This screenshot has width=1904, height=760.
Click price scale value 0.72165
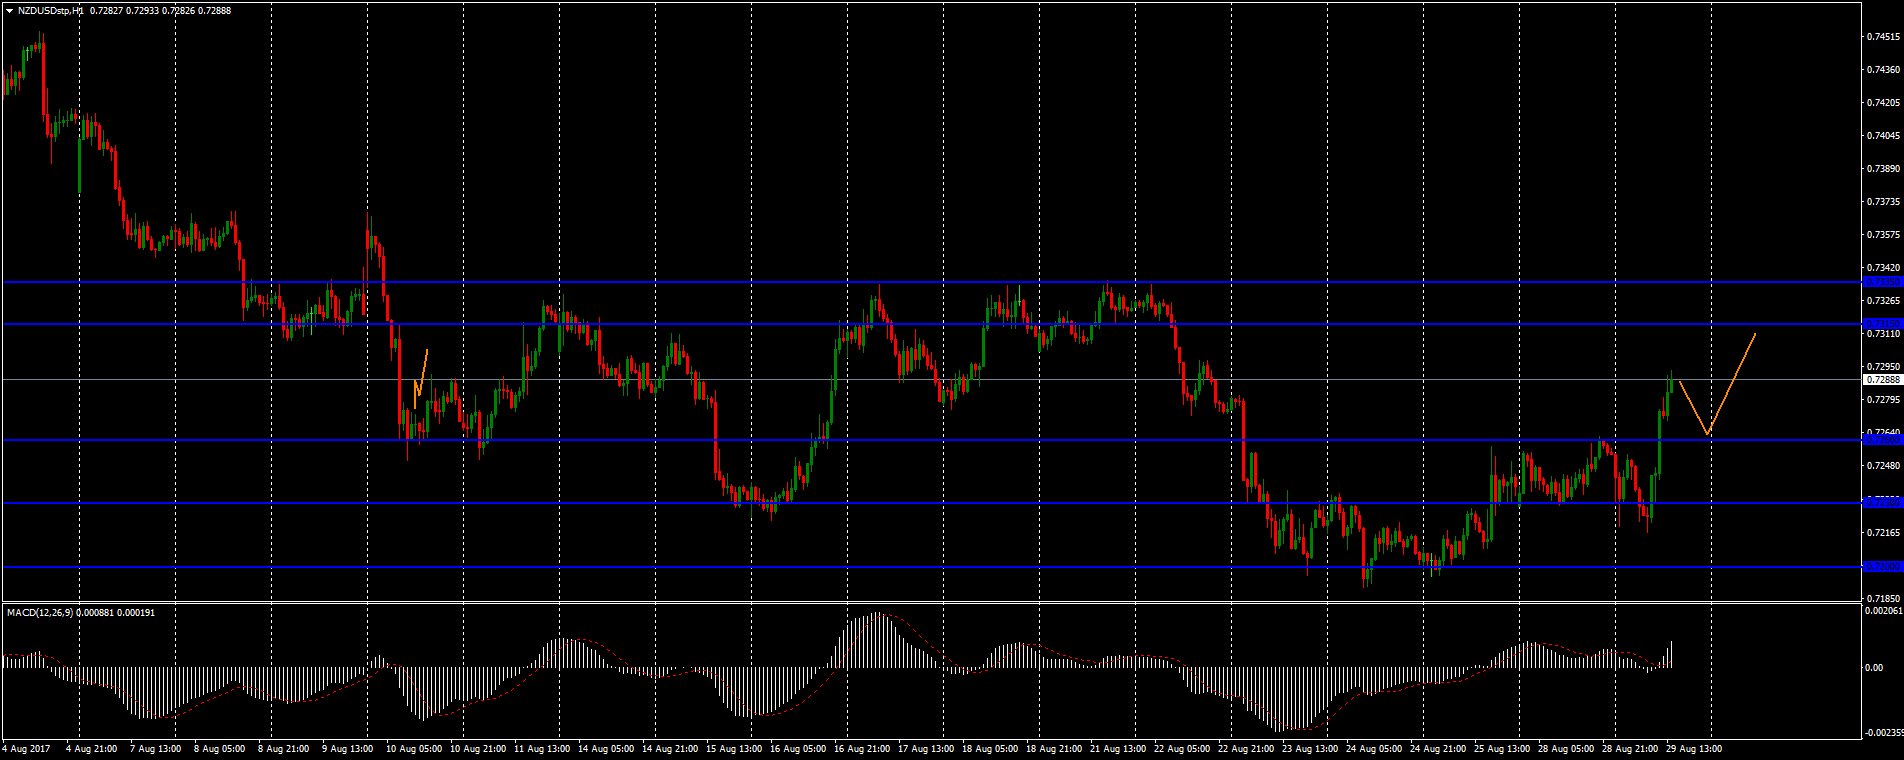pyautogui.click(x=1884, y=533)
